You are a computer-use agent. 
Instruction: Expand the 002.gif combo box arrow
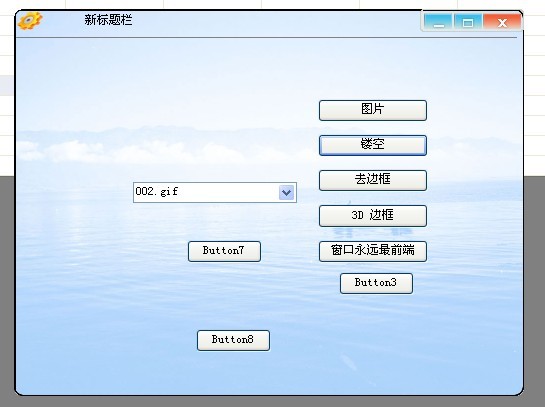[x=286, y=192]
